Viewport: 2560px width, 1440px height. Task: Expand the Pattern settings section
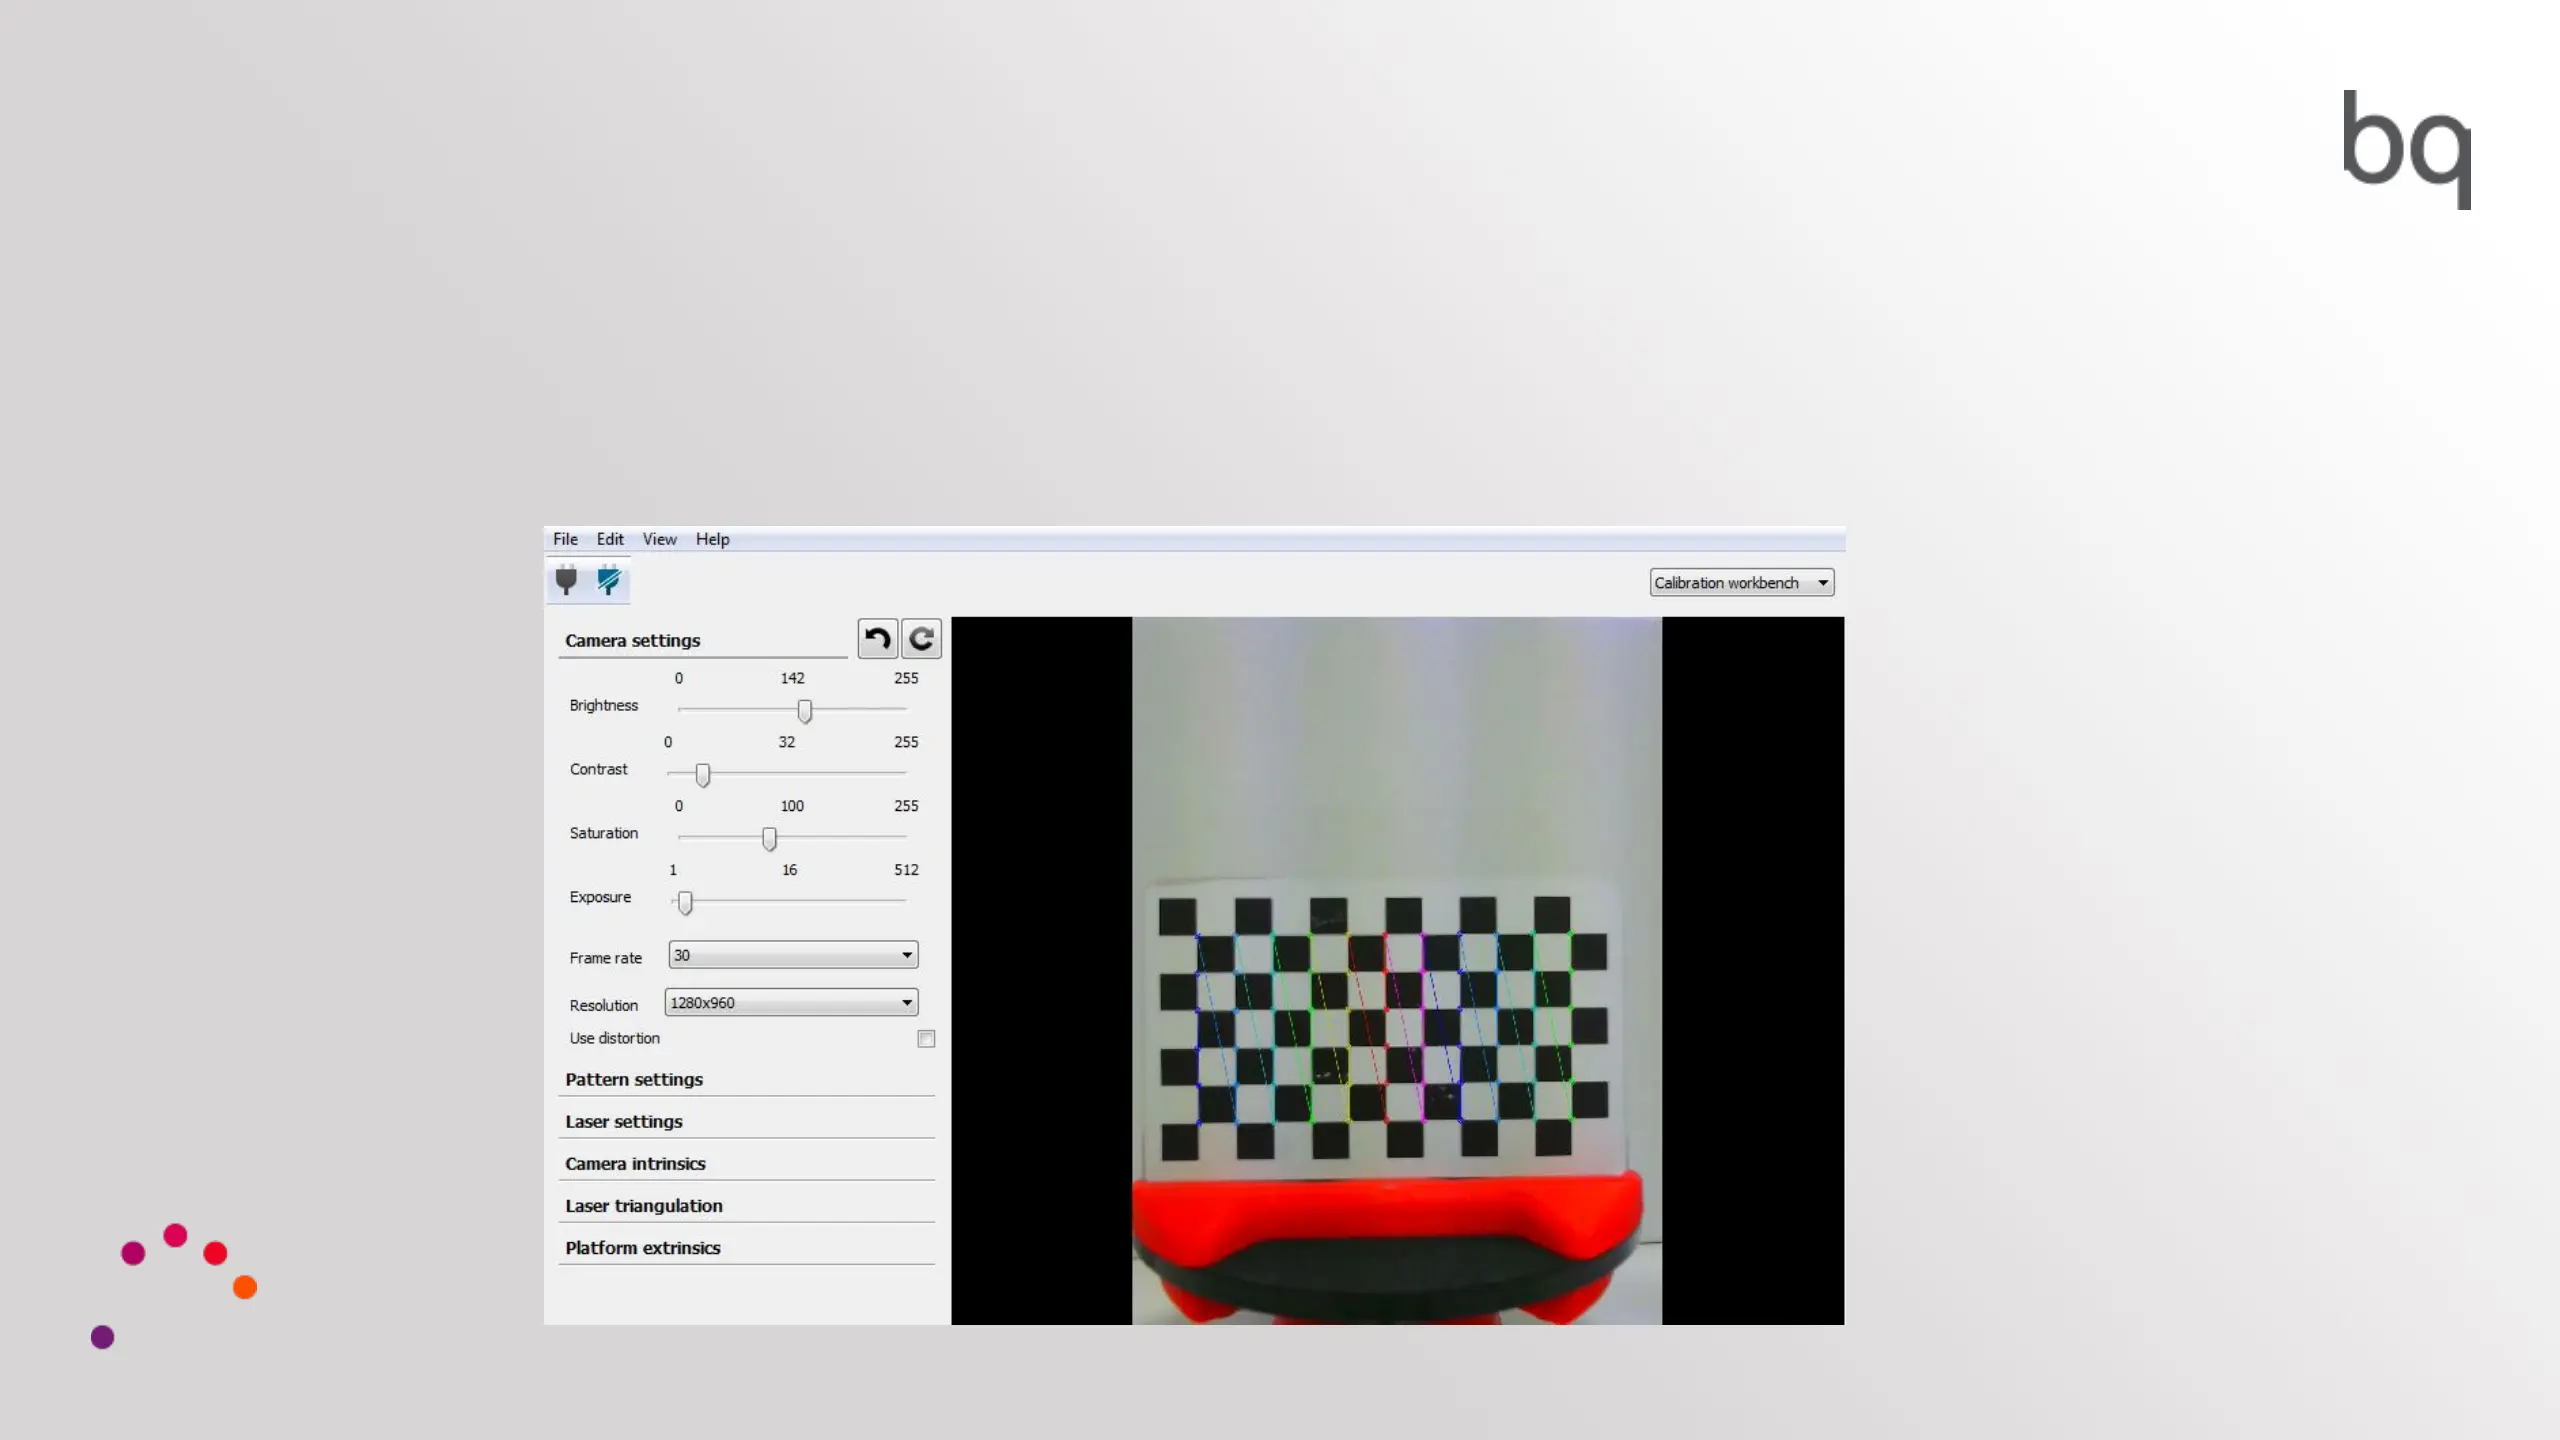(x=634, y=1079)
